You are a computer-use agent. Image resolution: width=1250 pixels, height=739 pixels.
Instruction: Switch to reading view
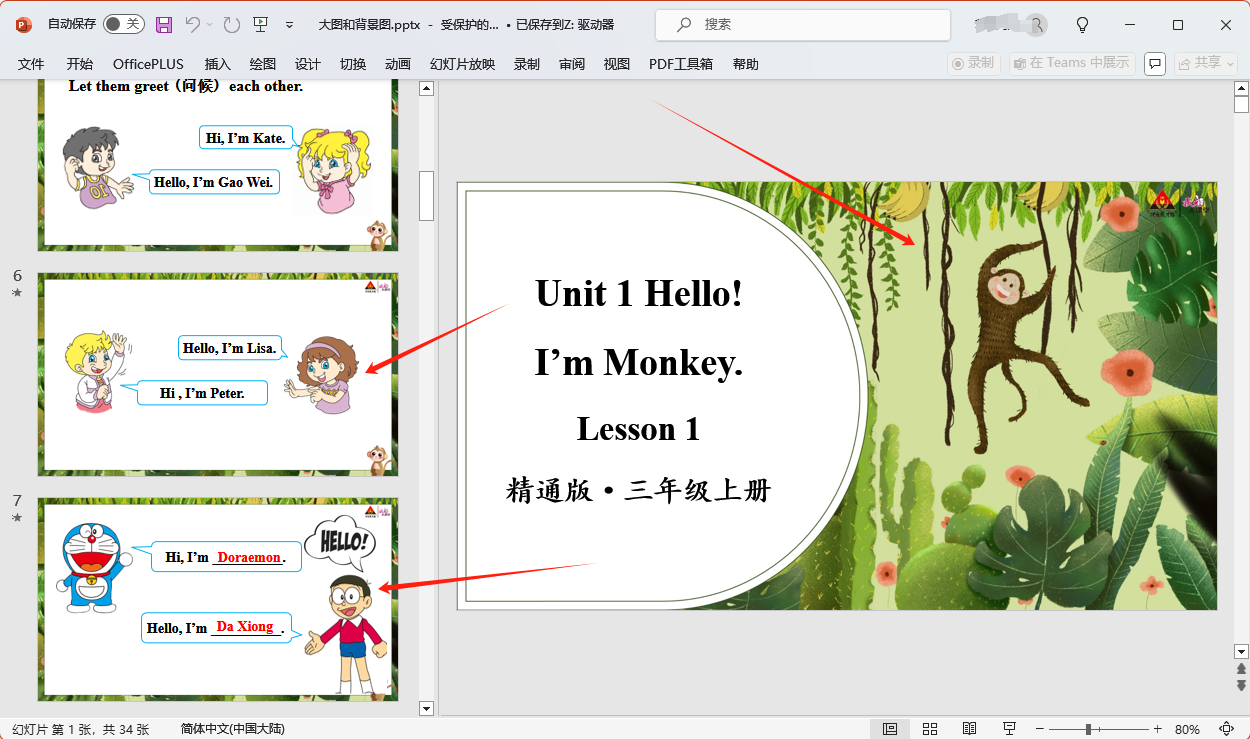coord(969,729)
